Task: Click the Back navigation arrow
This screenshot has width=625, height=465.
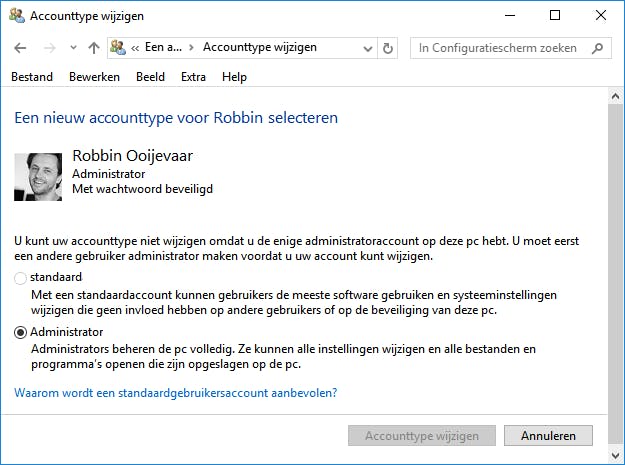Action: coord(21,48)
